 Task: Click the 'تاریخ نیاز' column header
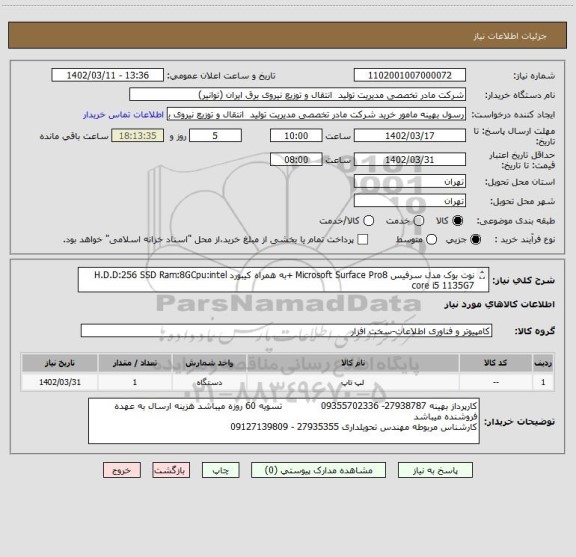[60, 363]
